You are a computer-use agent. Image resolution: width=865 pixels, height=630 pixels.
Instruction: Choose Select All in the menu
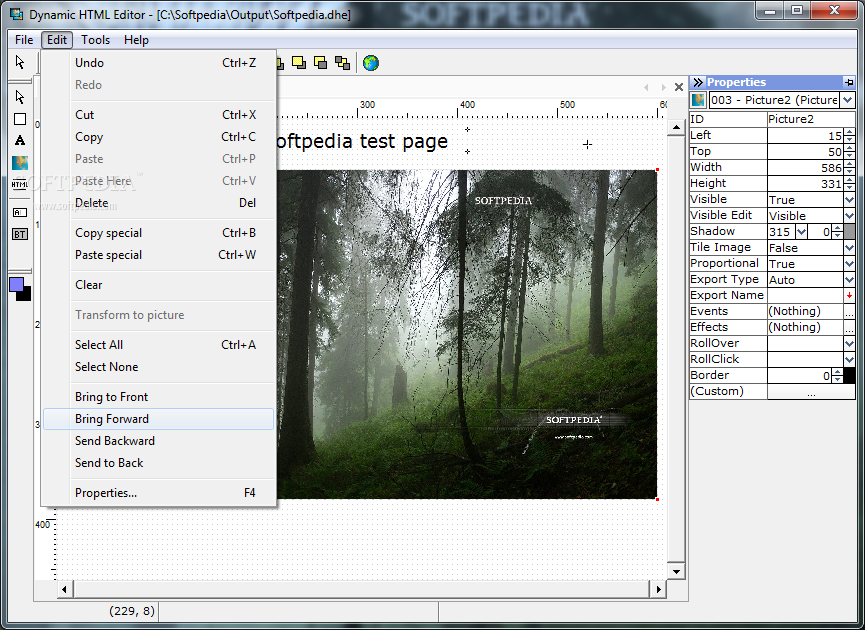158,345
